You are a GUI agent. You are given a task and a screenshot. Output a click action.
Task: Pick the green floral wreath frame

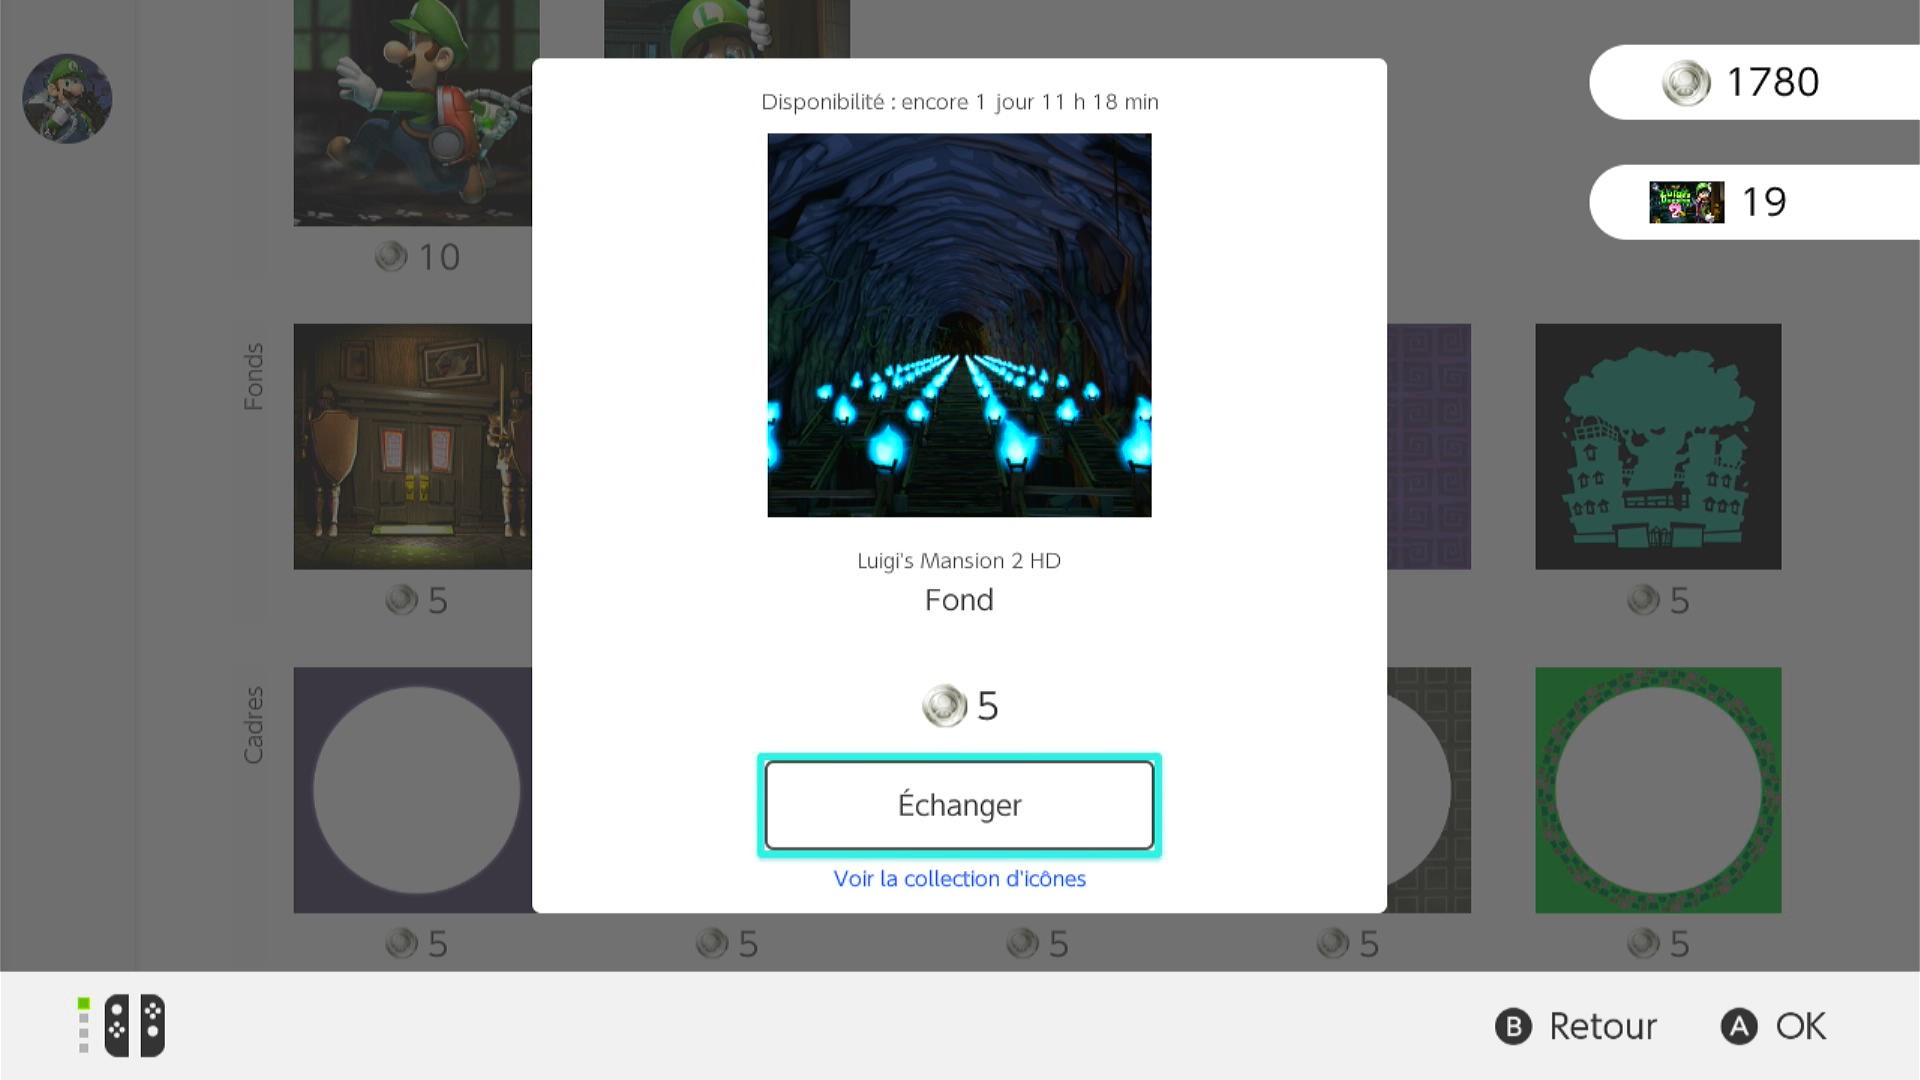click(x=1658, y=790)
